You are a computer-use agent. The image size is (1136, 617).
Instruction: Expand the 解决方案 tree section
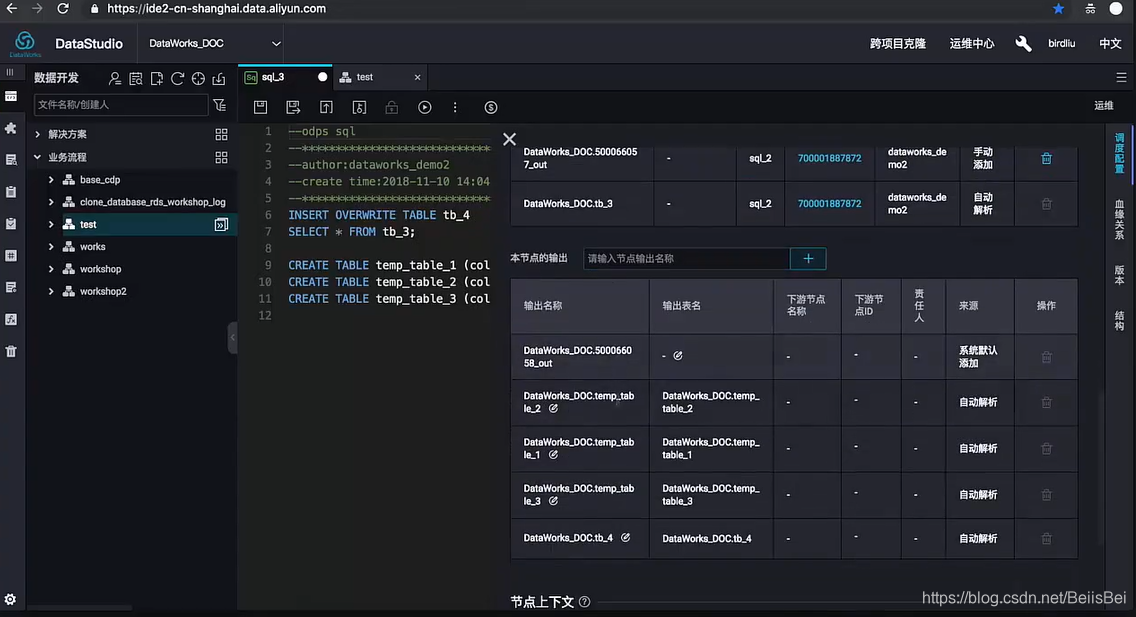[38, 135]
